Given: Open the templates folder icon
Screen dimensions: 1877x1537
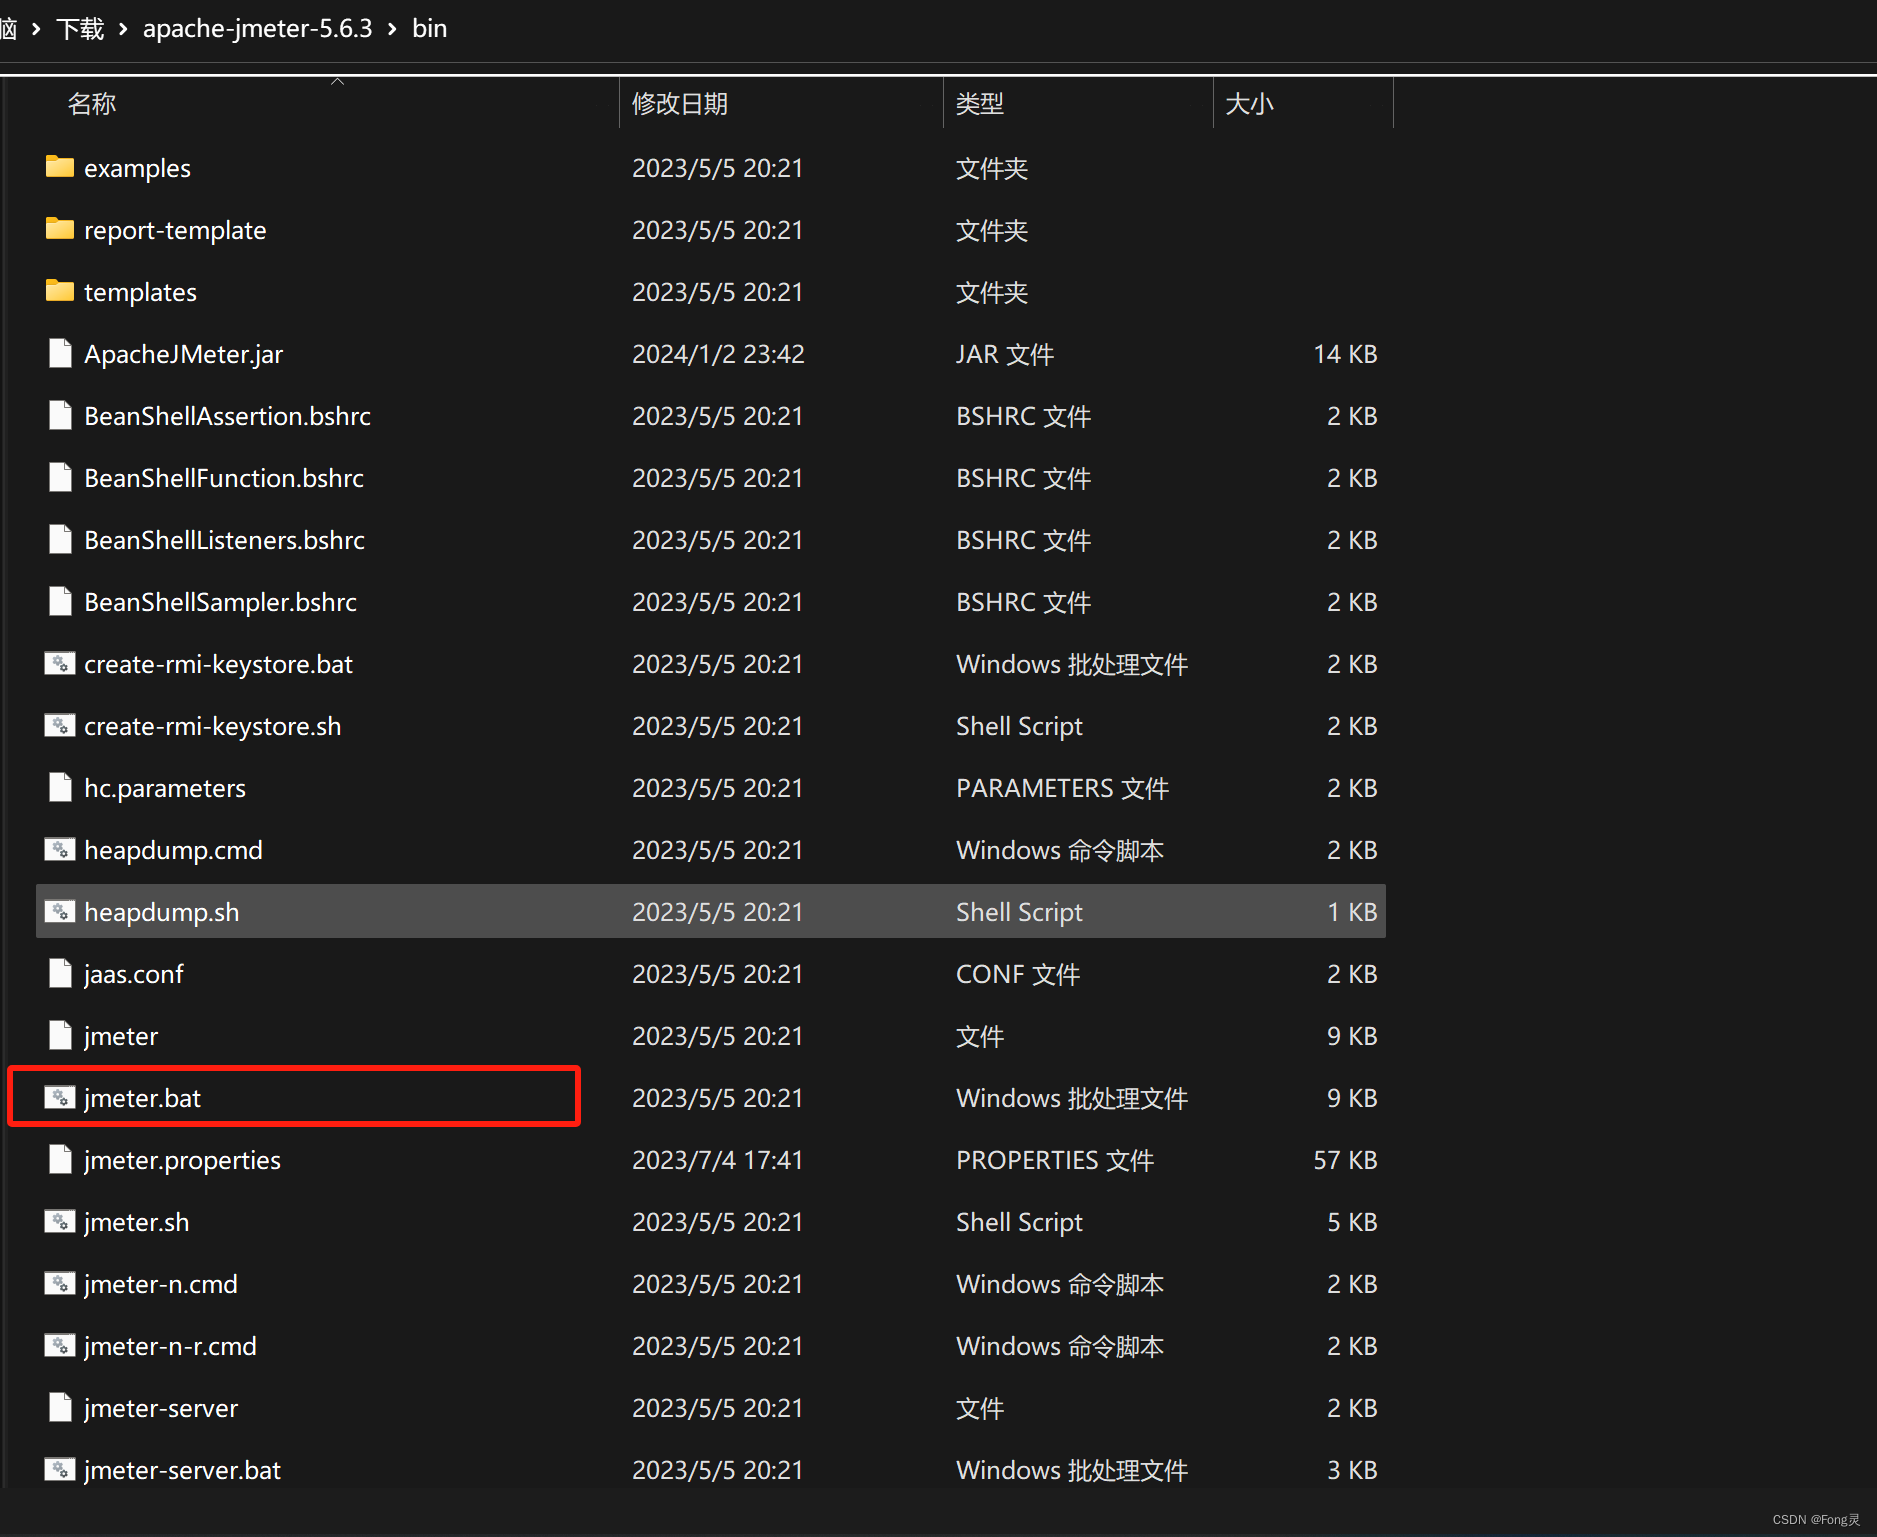Looking at the screenshot, I should click(x=60, y=291).
